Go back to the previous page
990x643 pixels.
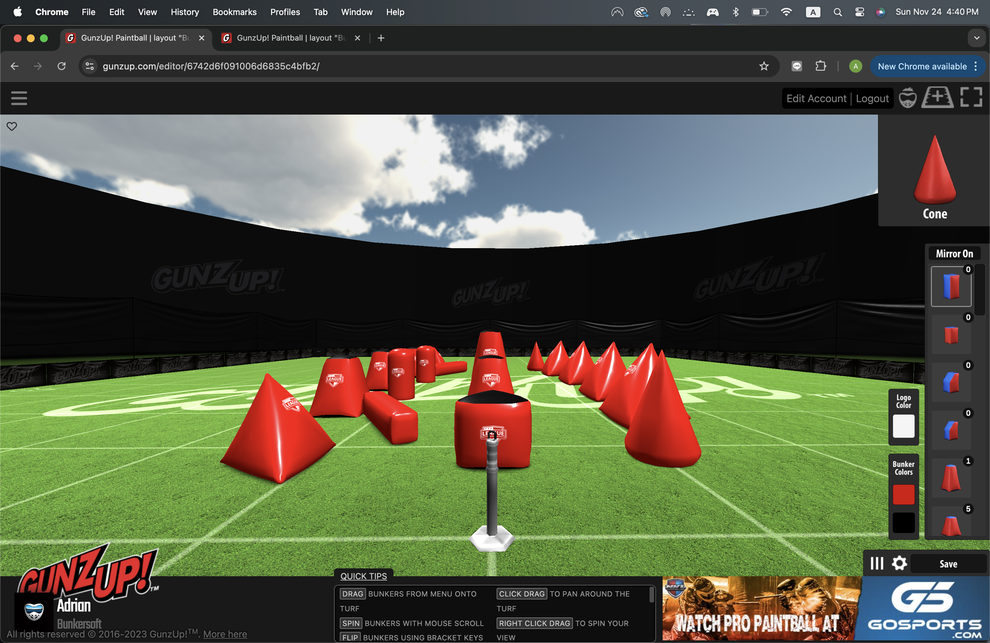pos(15,66)
